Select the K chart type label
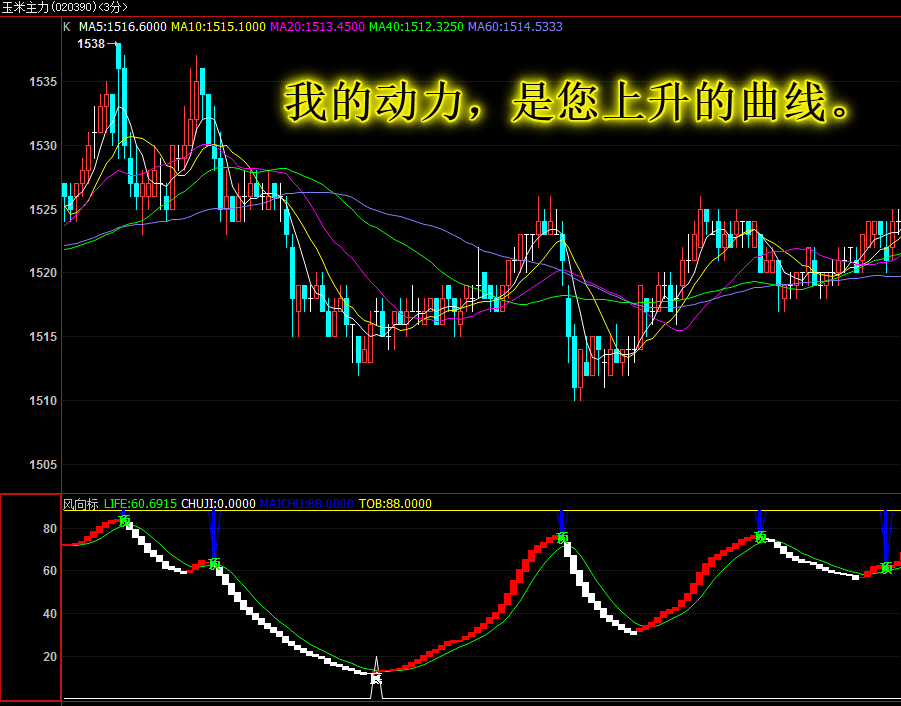 67,27
